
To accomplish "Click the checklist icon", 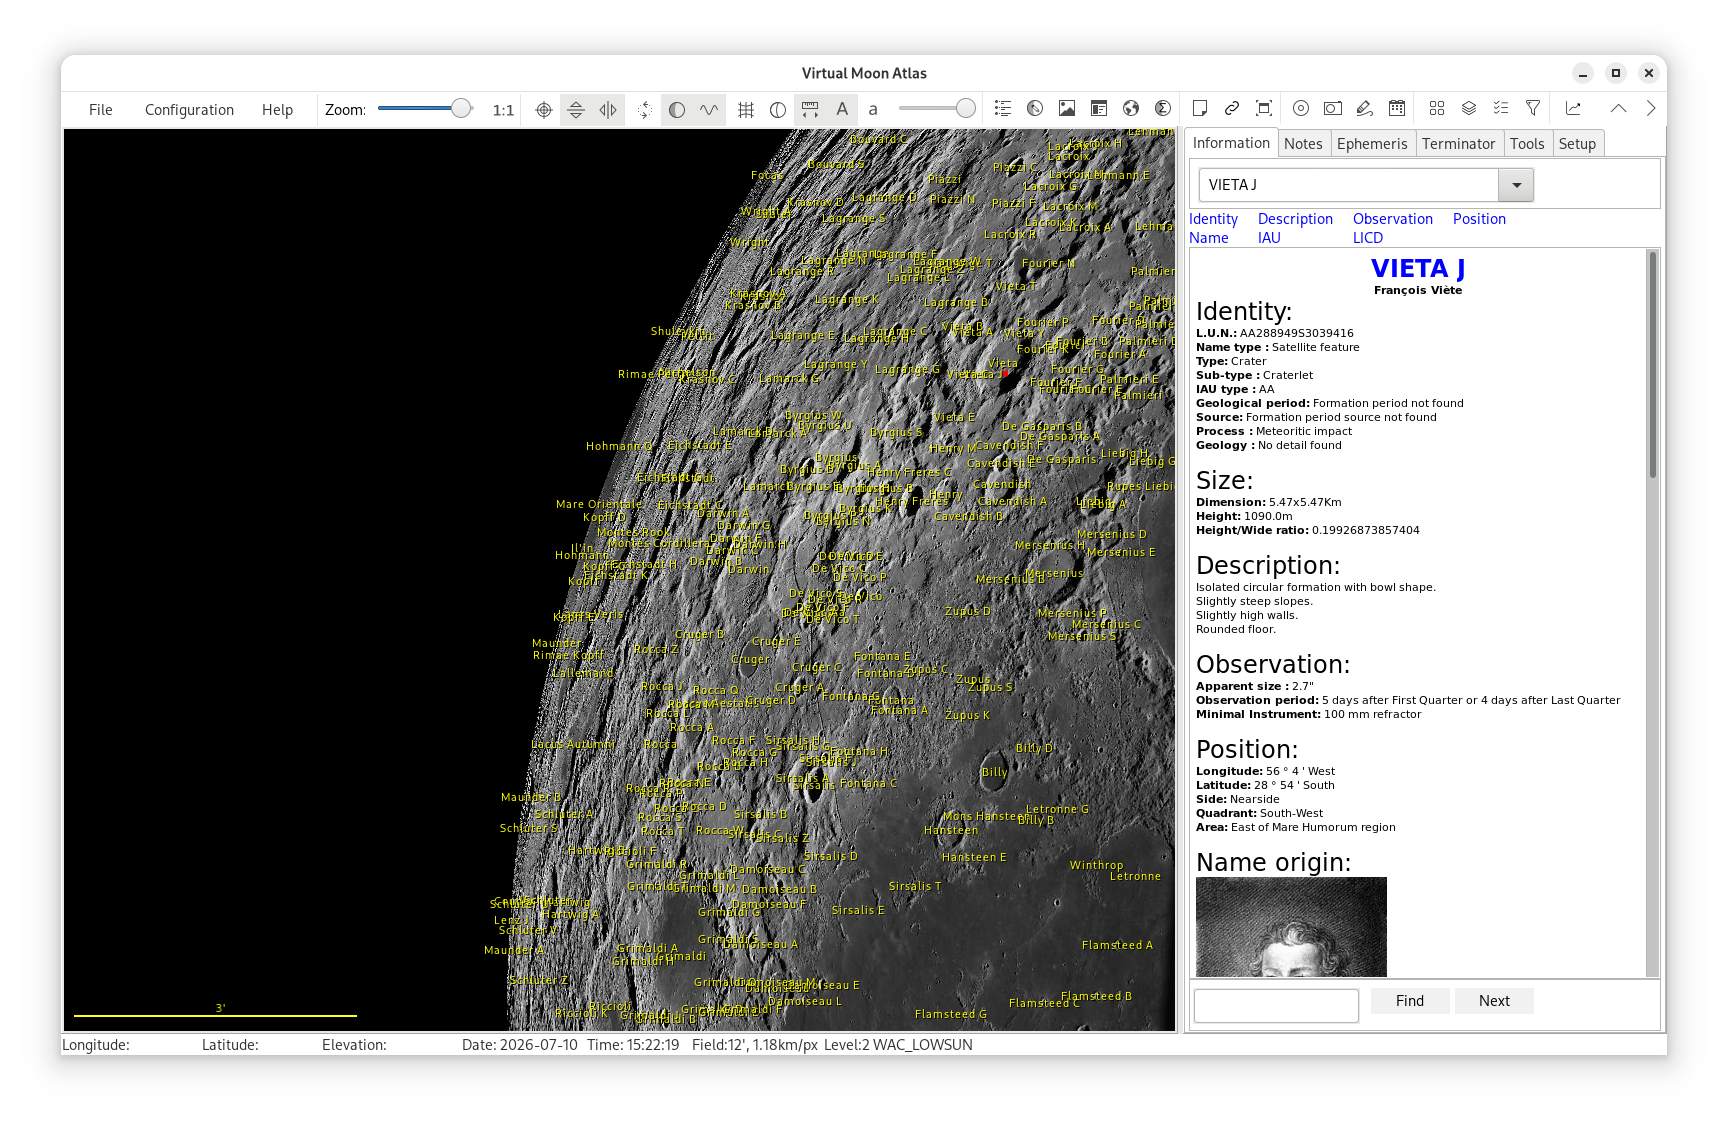I will pos(1501,108).
